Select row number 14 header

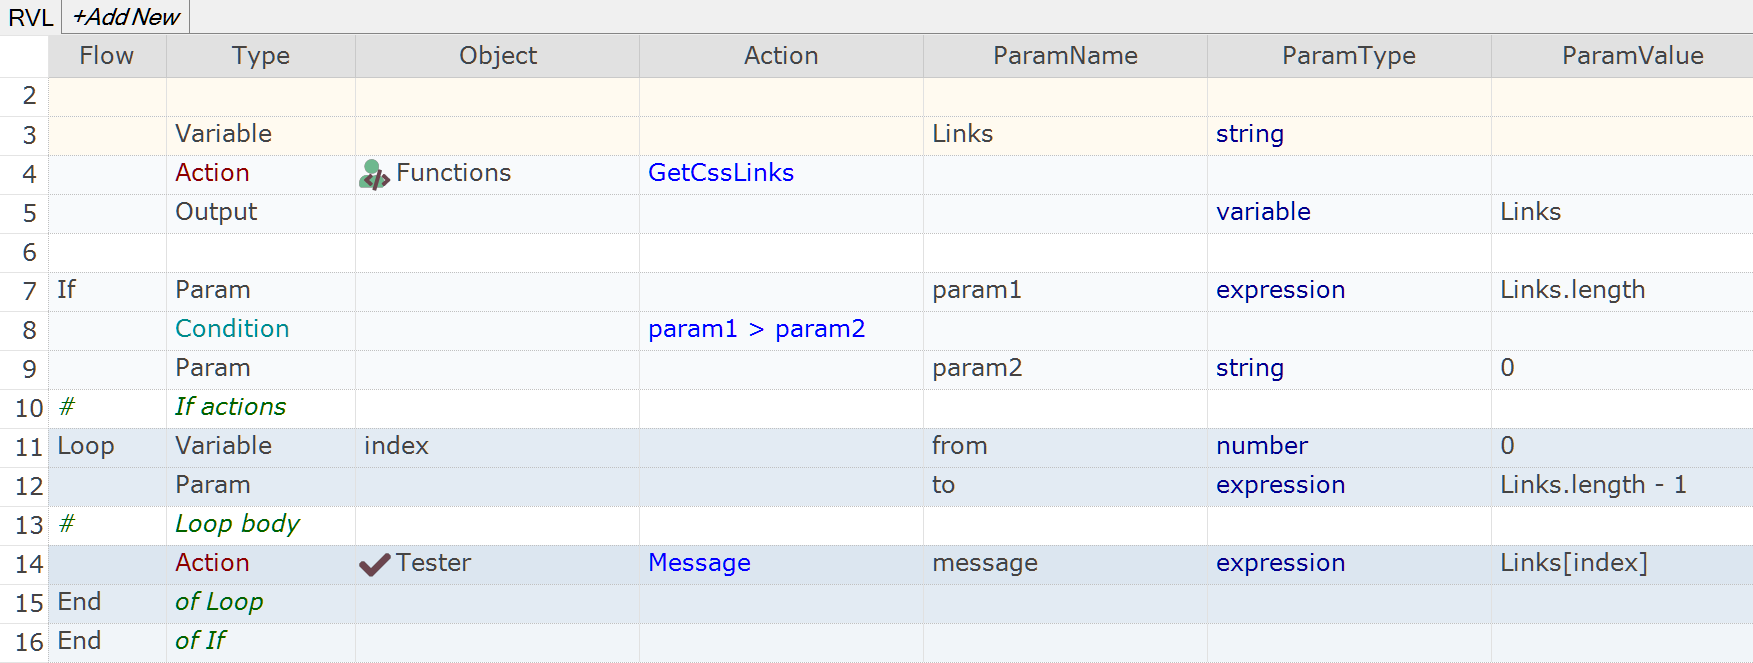[x=29, y=564]
